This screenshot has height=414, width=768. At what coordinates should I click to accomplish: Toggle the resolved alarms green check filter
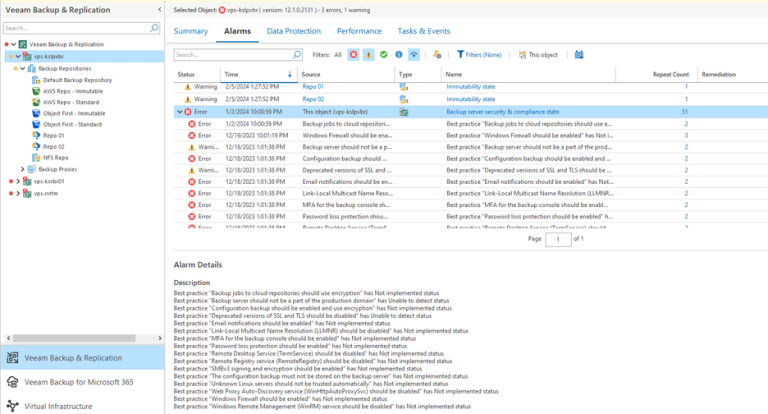point(384,55)
